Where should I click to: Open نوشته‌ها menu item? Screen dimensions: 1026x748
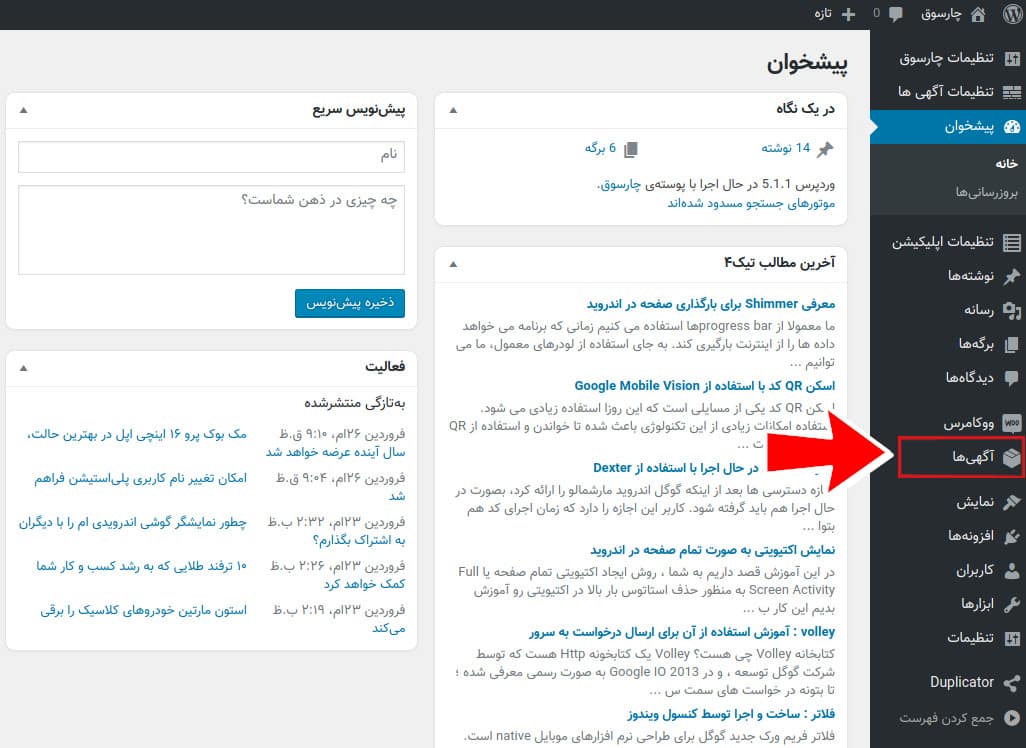(x=971, y=276)
